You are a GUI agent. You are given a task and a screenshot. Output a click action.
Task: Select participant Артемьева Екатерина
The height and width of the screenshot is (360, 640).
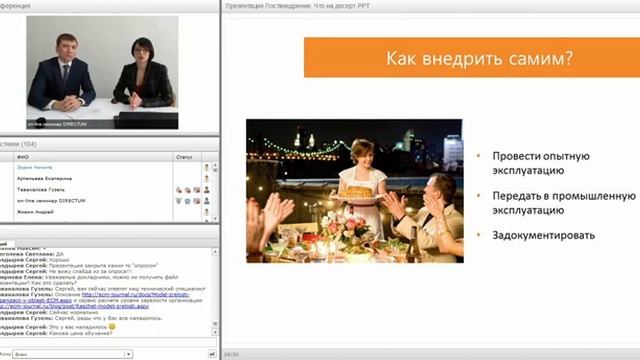[x=44, y=178]
